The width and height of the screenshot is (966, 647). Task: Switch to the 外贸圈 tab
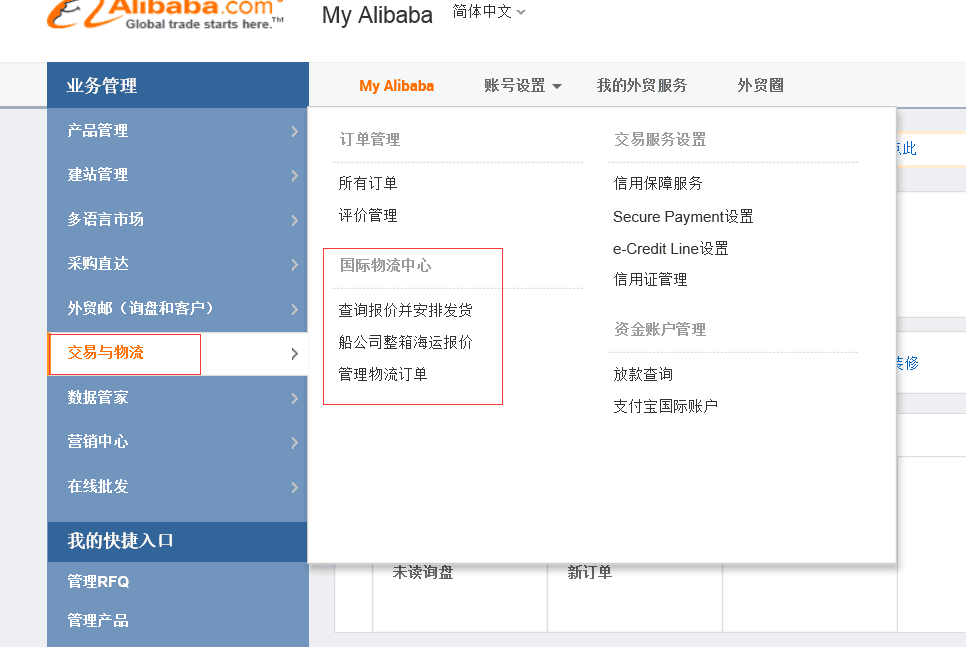click(760, 86)
